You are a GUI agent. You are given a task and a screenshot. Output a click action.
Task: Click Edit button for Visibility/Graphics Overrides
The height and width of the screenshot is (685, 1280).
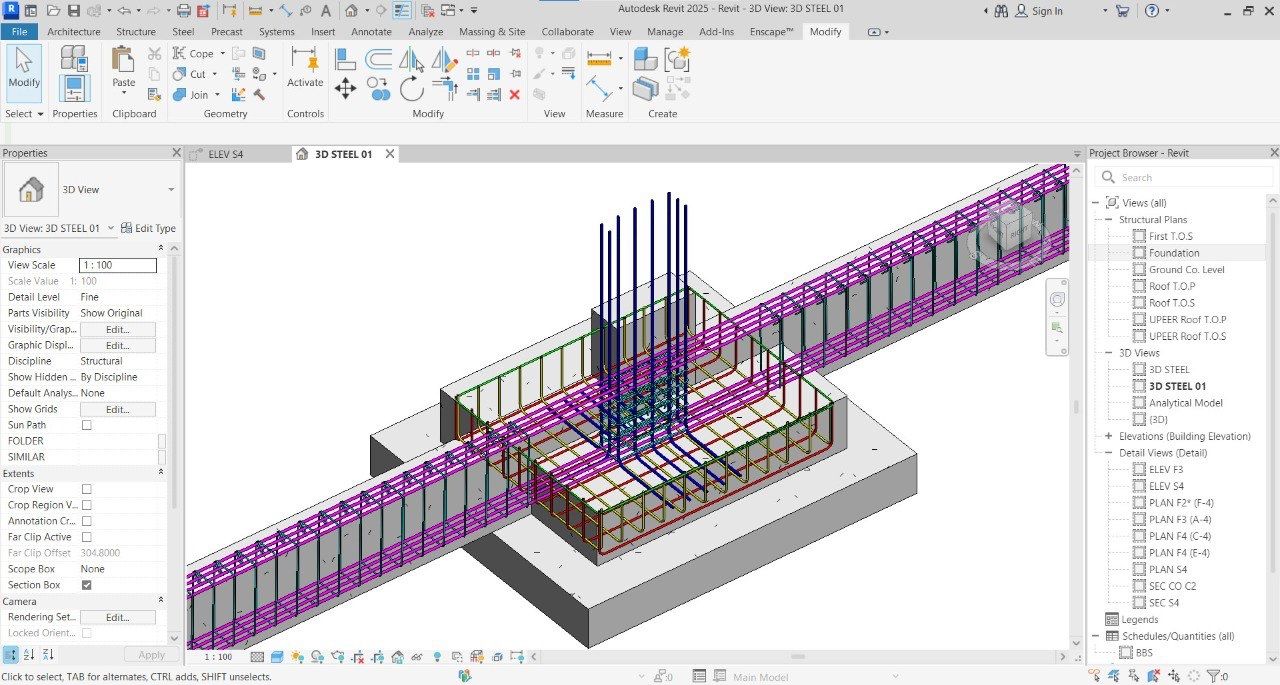pos(118,329)
